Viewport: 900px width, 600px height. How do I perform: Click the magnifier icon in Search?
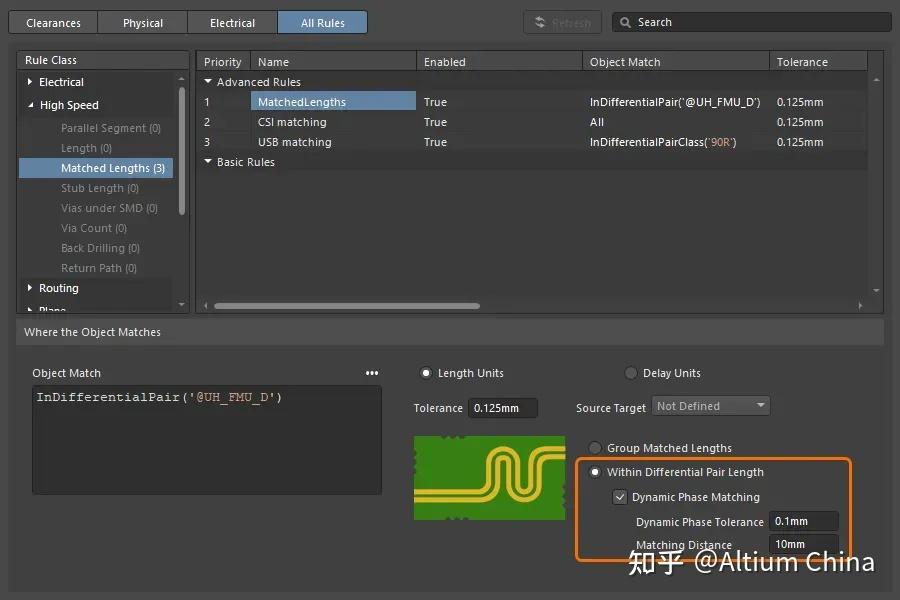[625, 22]
